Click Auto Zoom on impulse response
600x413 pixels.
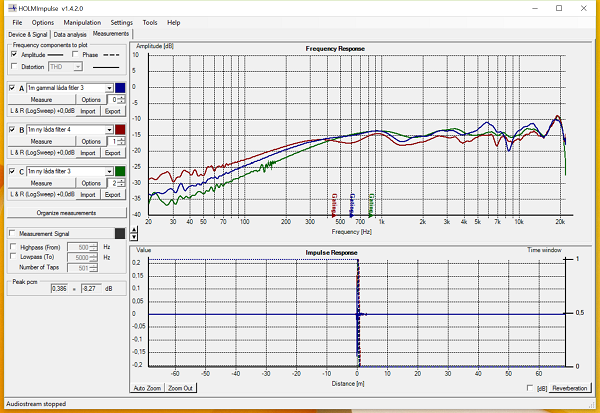click(147, 388)
